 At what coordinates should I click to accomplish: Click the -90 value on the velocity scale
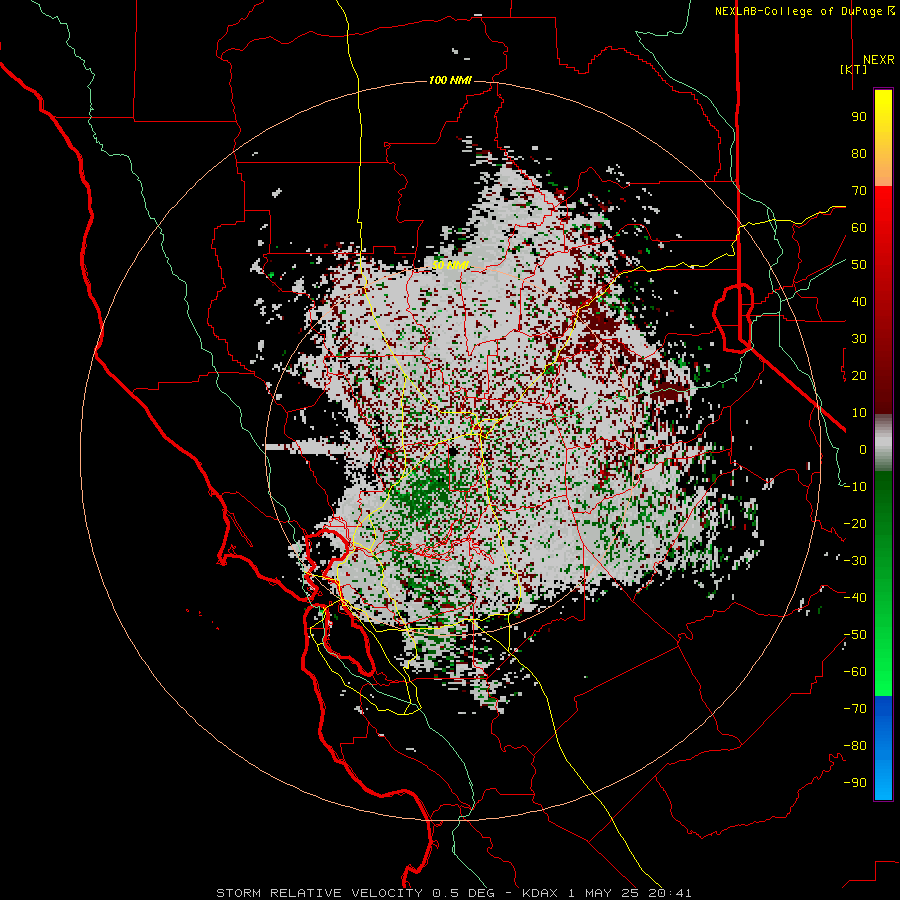(x=855, y=783)
